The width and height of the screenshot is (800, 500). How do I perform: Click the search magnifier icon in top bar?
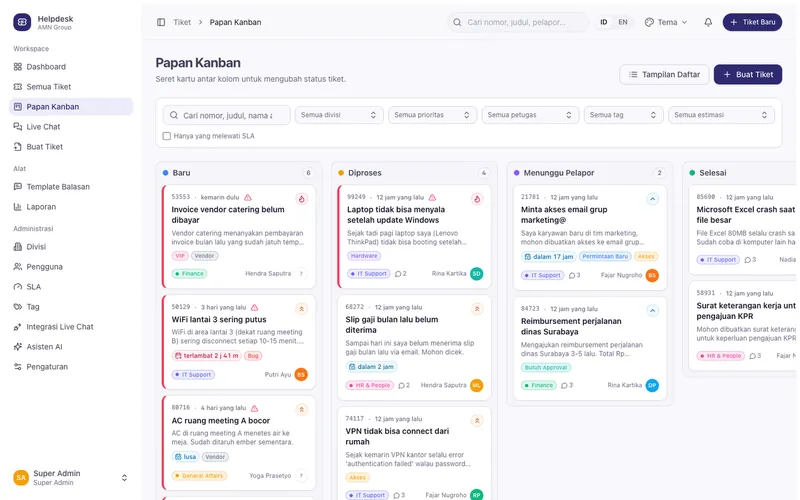click(x=457, y=22)
